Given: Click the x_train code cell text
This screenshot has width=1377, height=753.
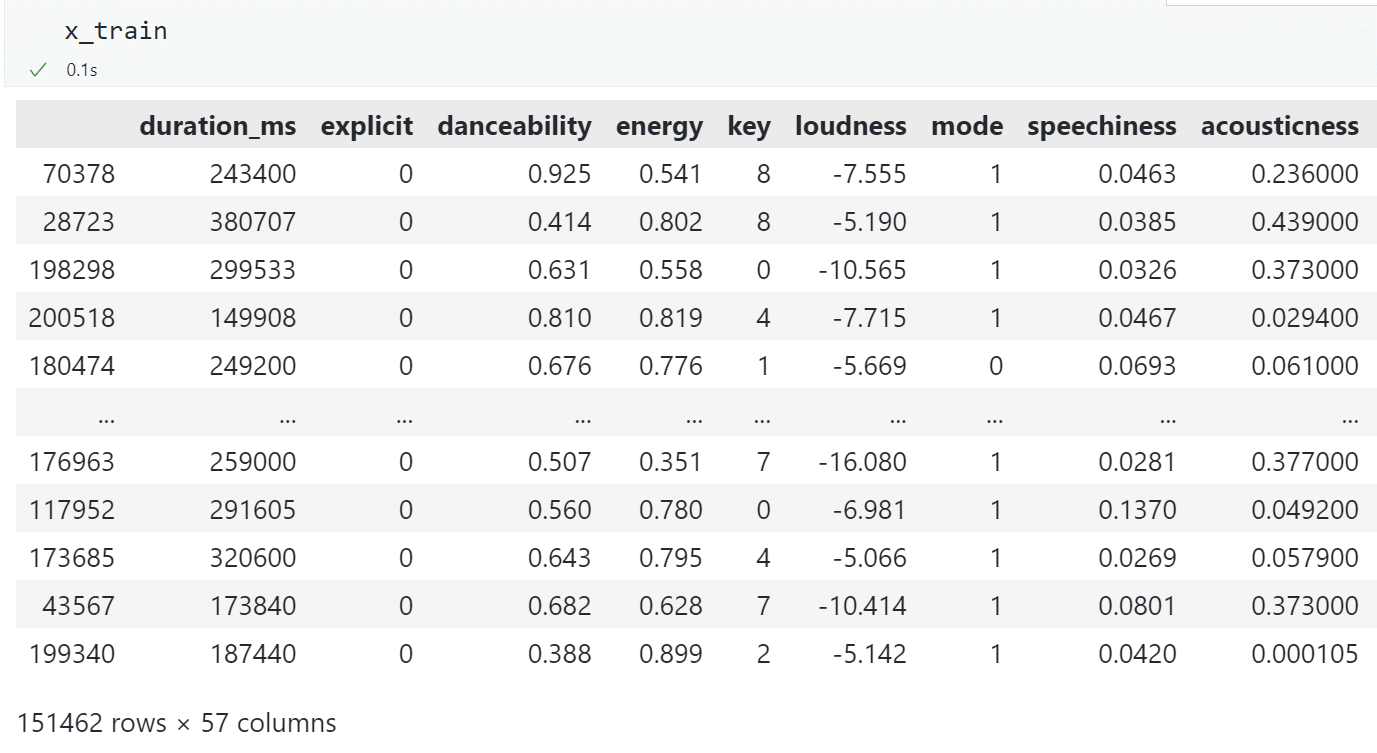Looking at the screenshot, I should tap(115, 31).
